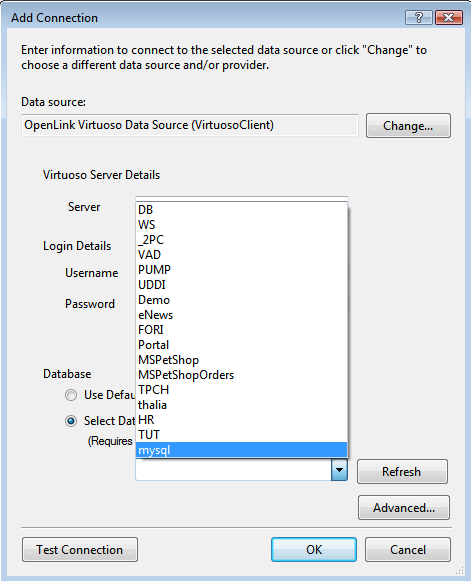Click the help question mark icon
The width and height of the screenshot is (471, 581).
419,17
